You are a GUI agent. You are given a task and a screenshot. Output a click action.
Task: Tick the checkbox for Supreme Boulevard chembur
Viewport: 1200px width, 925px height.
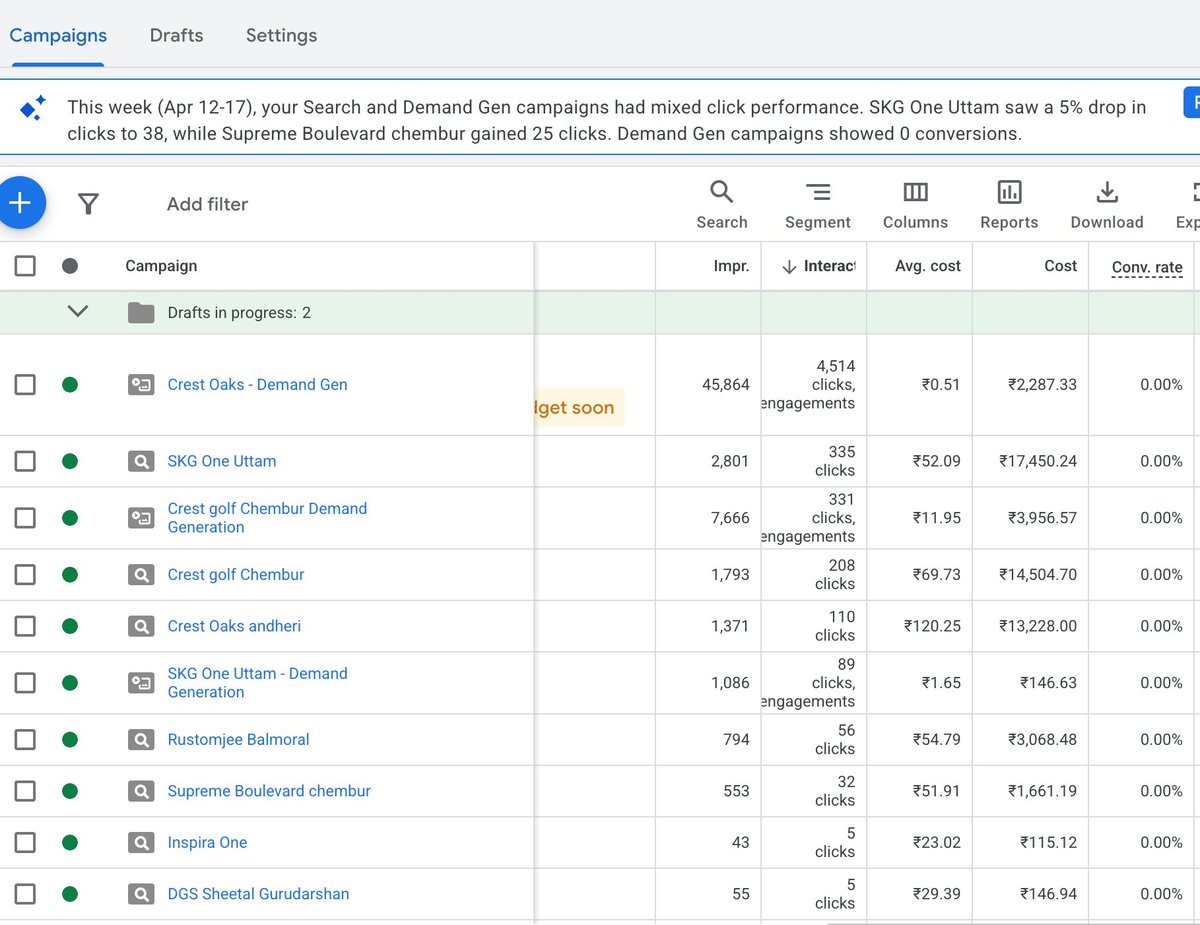[25, 791]
